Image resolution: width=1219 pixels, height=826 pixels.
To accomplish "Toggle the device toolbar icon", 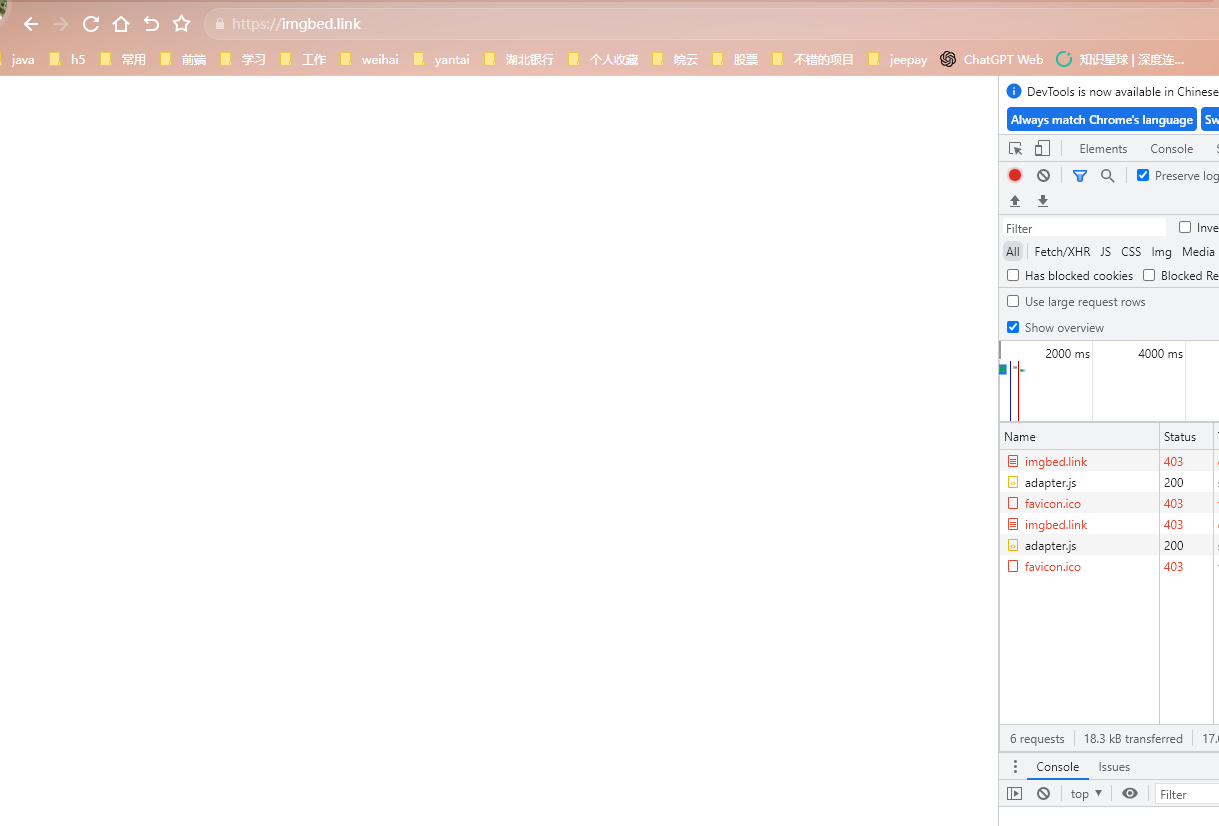I will 1042,149.
